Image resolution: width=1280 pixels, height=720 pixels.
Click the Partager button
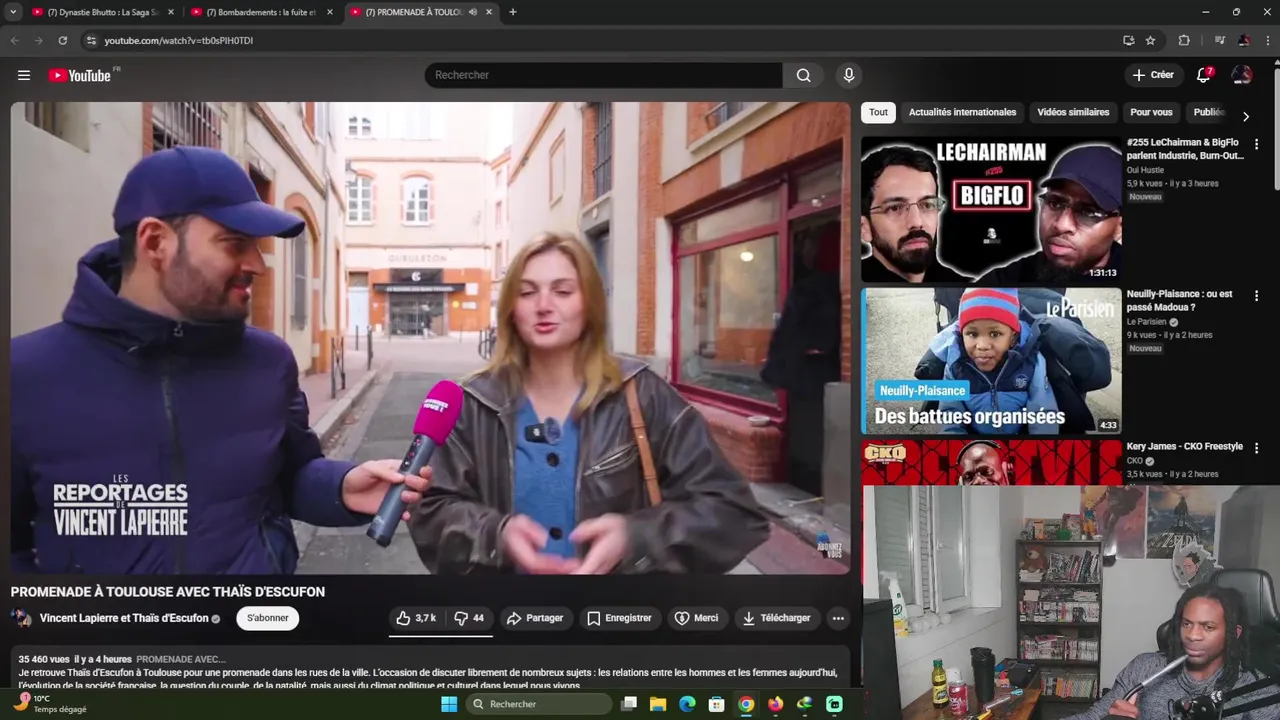[x=535, y=618]
